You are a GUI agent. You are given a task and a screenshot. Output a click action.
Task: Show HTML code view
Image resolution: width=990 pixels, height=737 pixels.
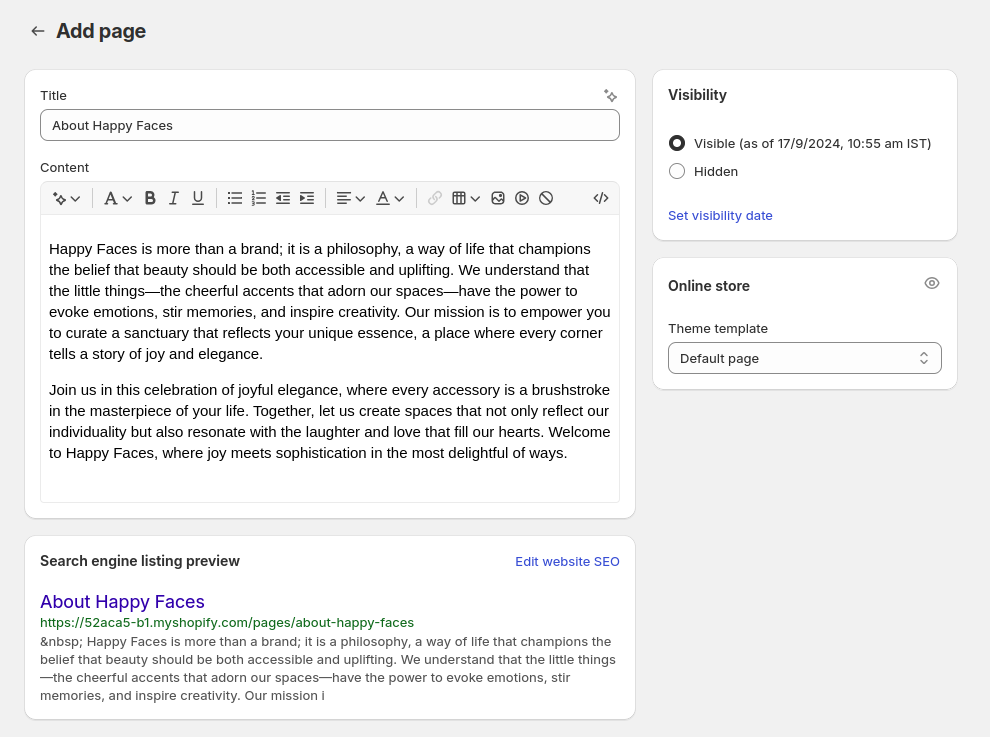pos(601,198)
